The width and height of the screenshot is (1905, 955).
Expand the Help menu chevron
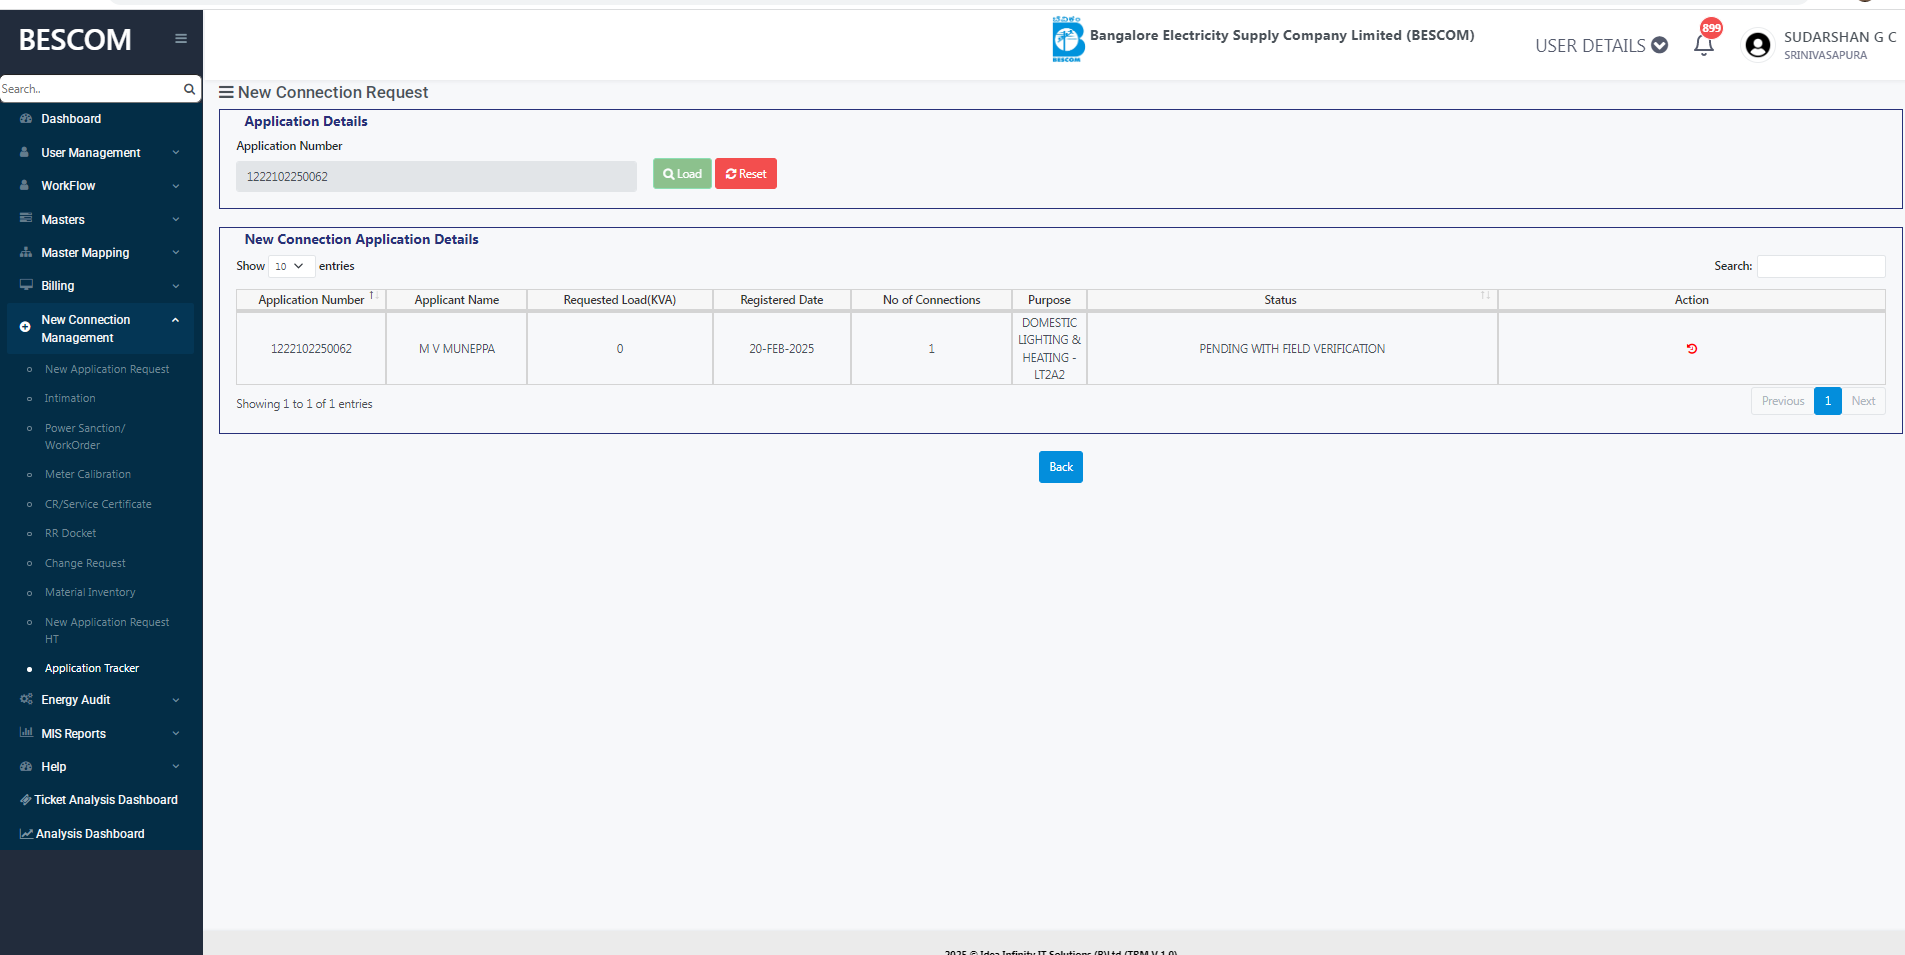coord(176,767)
